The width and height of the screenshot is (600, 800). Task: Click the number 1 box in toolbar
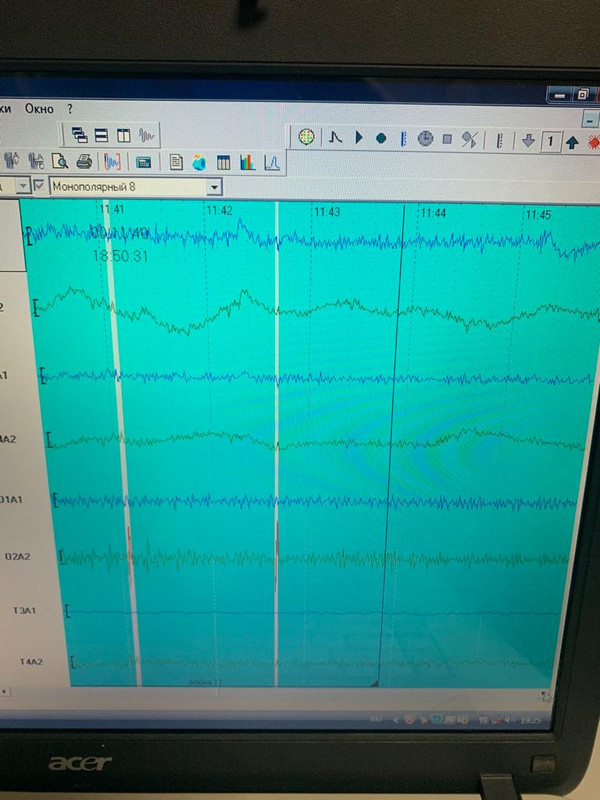tap(550, 141)
